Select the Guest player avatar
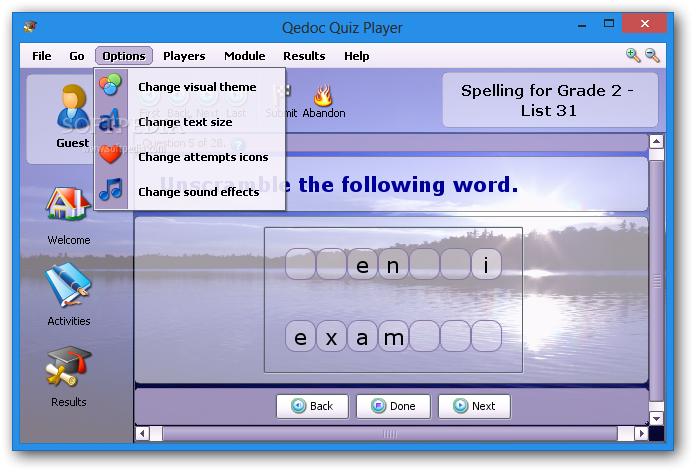This screenshot has height=471, width=694. click(73, 108)
